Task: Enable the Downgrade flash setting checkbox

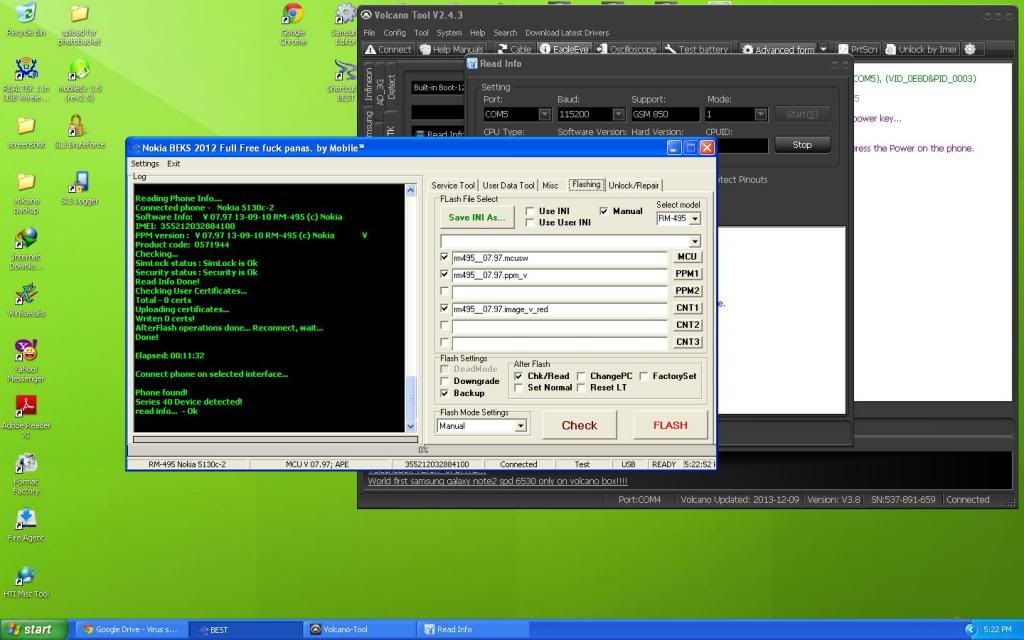Action: click(445, 381)
